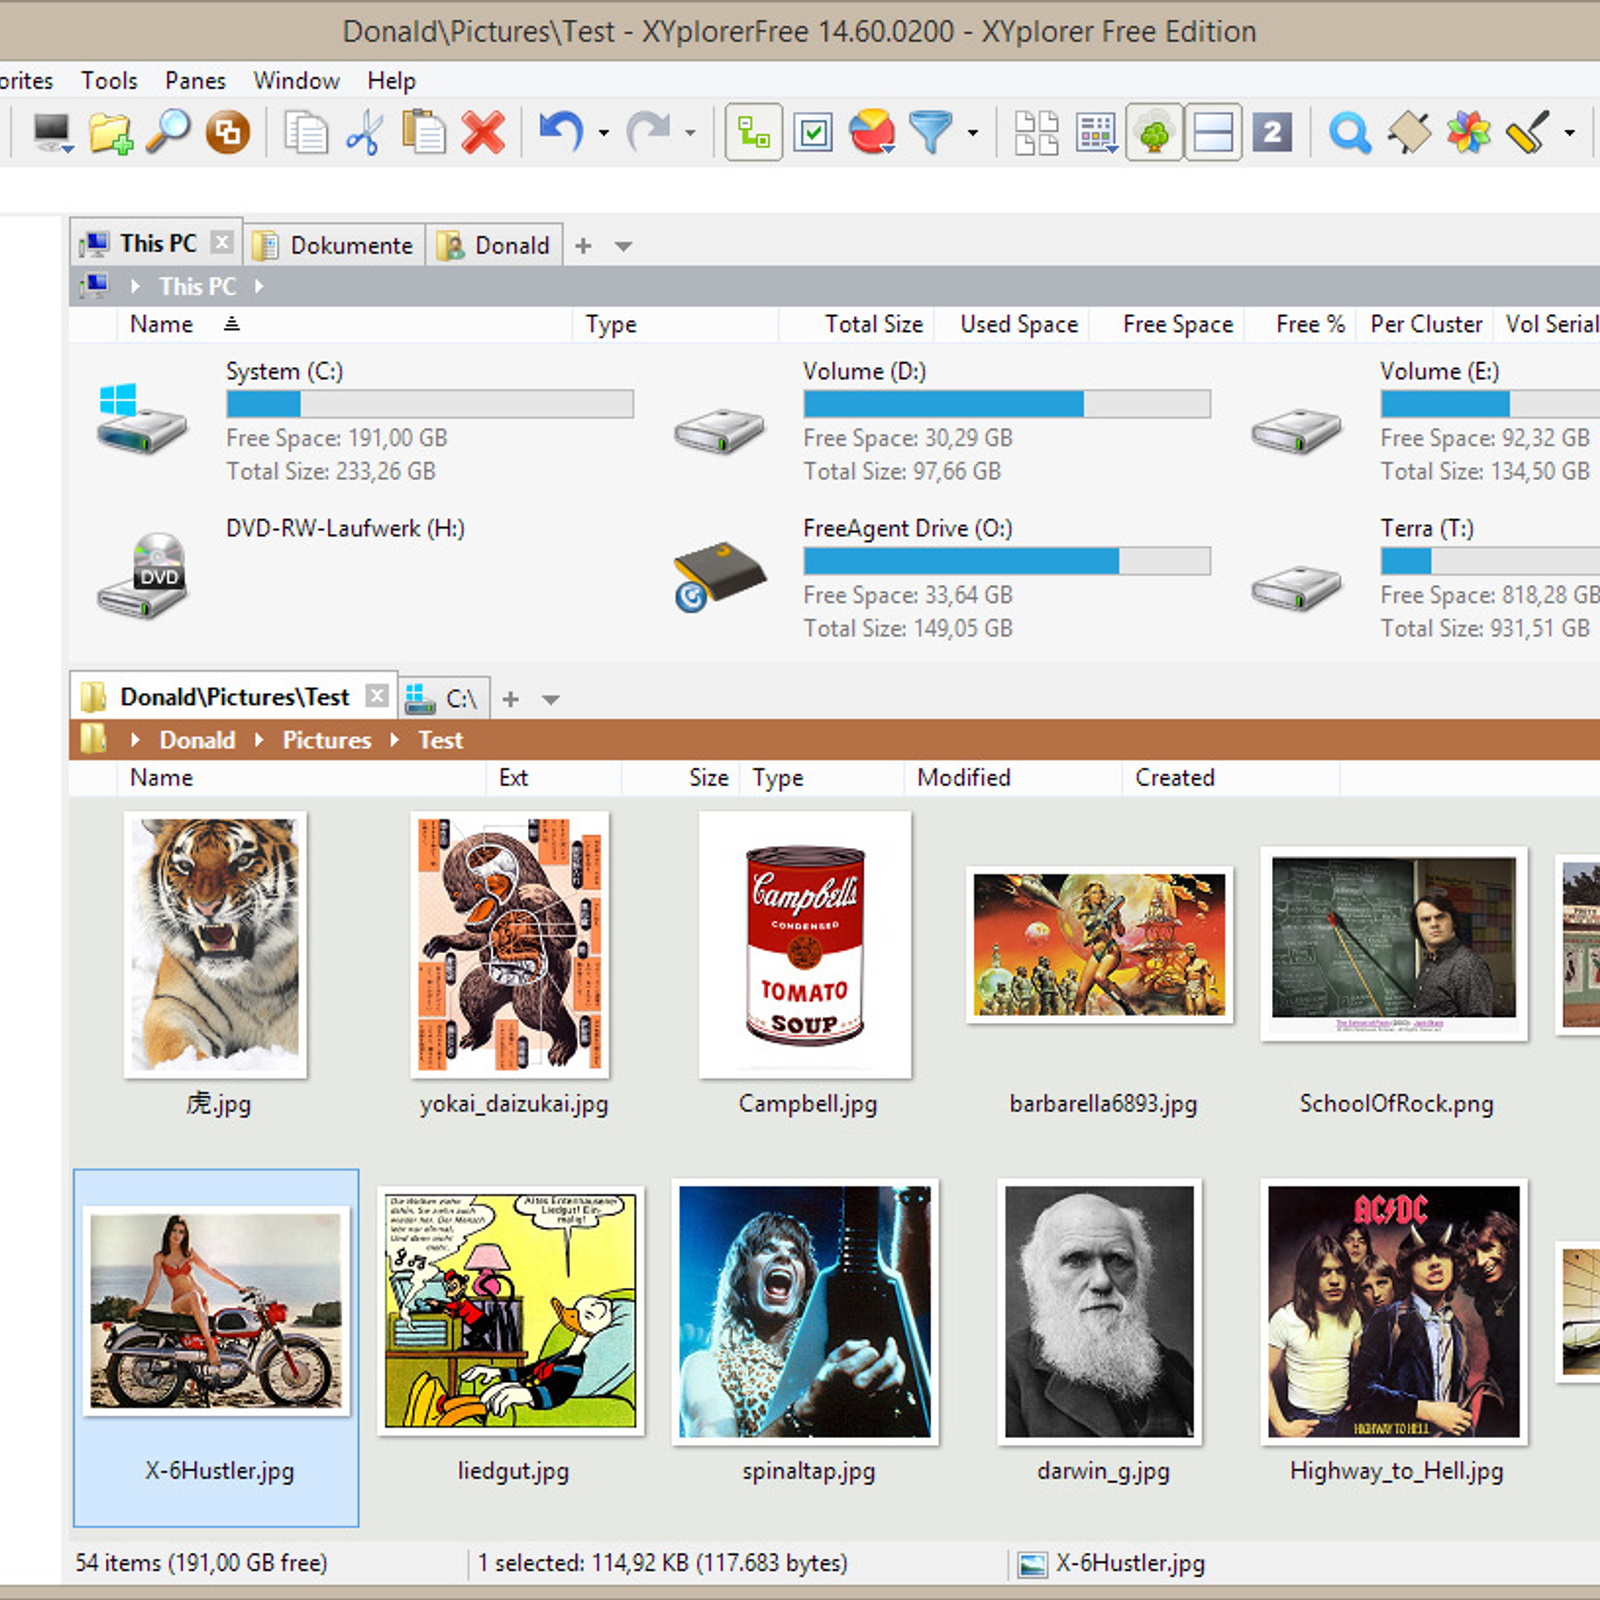Viewport: 1600px width, 1600px height.
Task: Click the Views thumbnails grid icon
Action: 1037,132
